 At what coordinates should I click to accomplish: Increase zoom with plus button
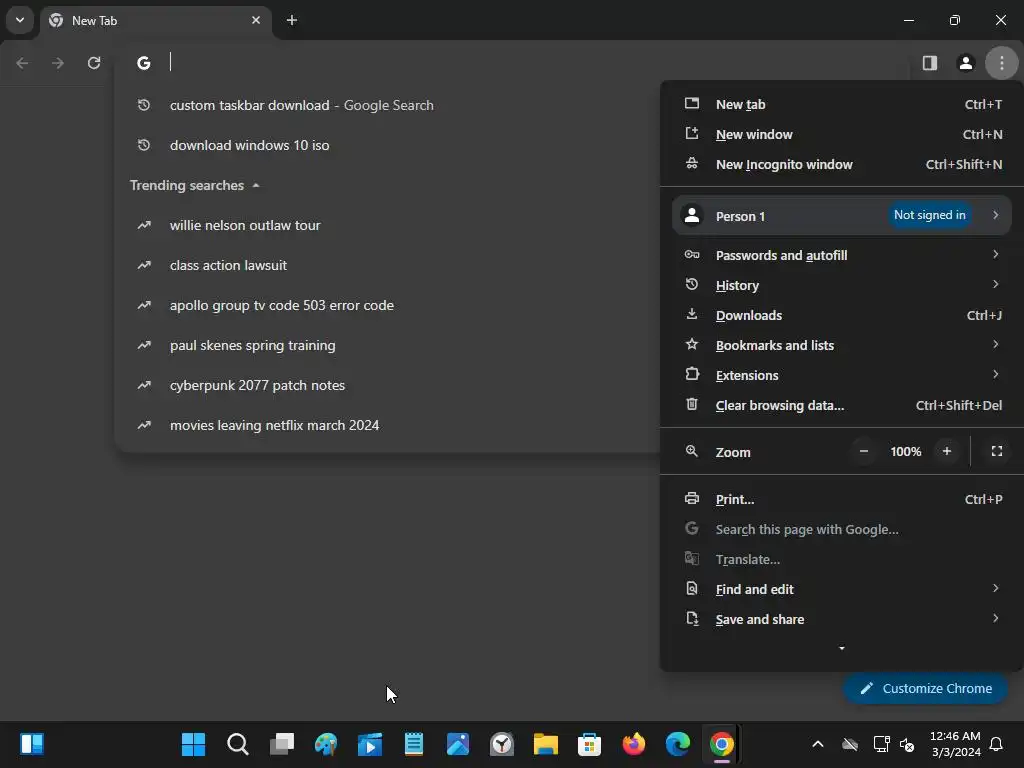point(946,451)
